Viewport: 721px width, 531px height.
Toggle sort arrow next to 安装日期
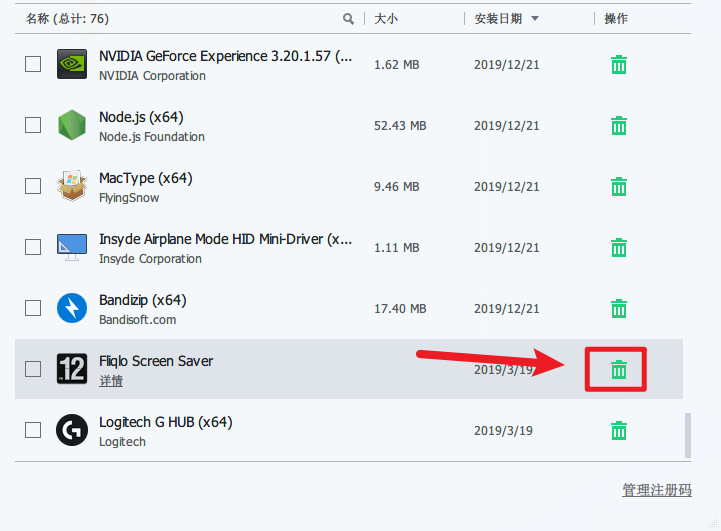(x=535, y=19)
